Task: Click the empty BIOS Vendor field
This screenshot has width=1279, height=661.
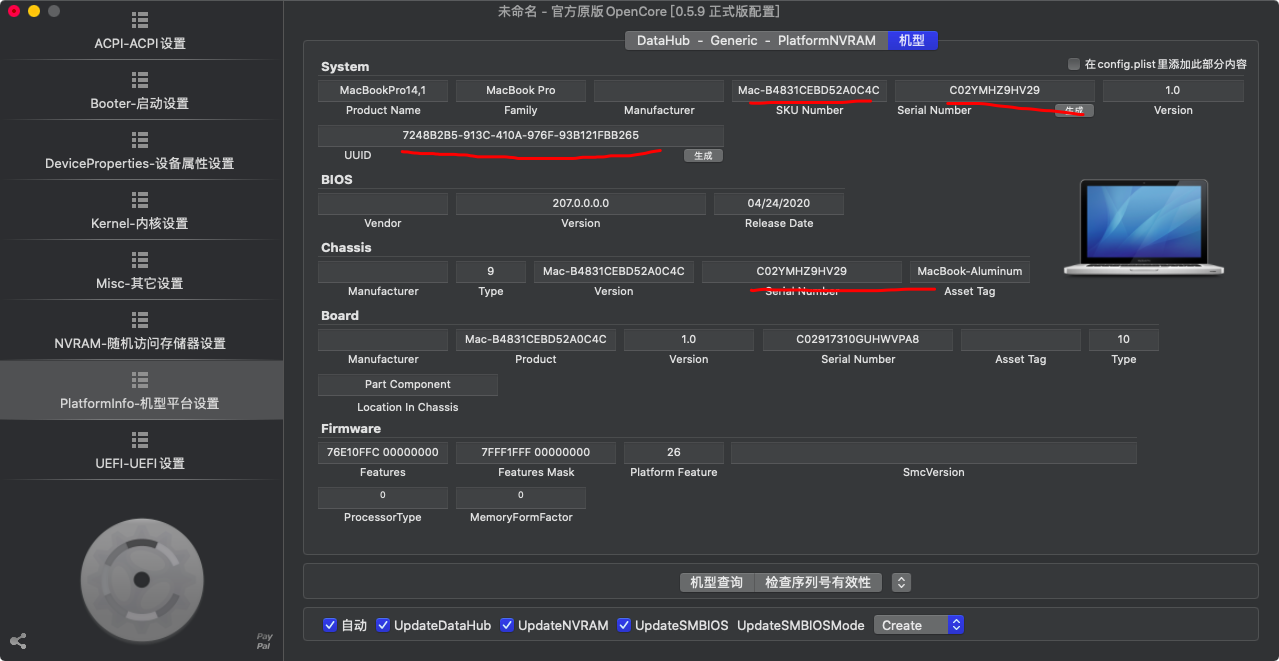Action: coord(383,203)
